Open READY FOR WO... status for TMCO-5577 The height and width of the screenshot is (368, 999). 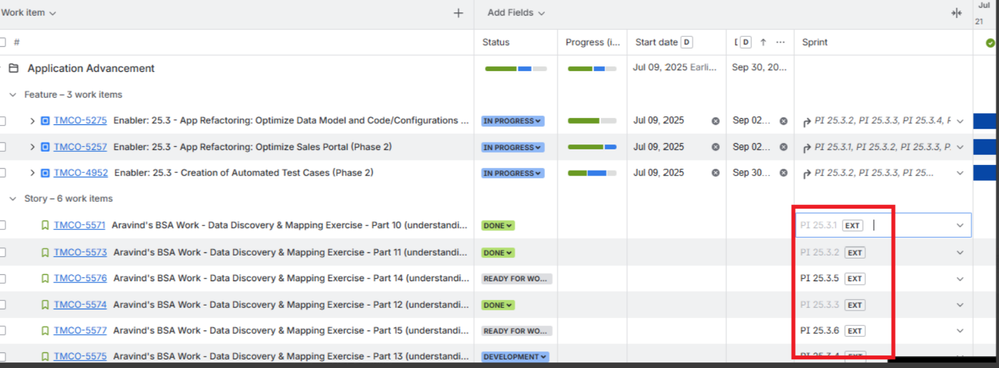[x=517, y=331]
